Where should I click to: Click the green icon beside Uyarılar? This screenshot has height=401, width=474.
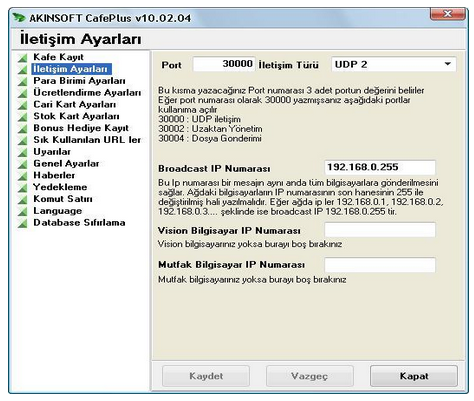[x=23, y=152]
